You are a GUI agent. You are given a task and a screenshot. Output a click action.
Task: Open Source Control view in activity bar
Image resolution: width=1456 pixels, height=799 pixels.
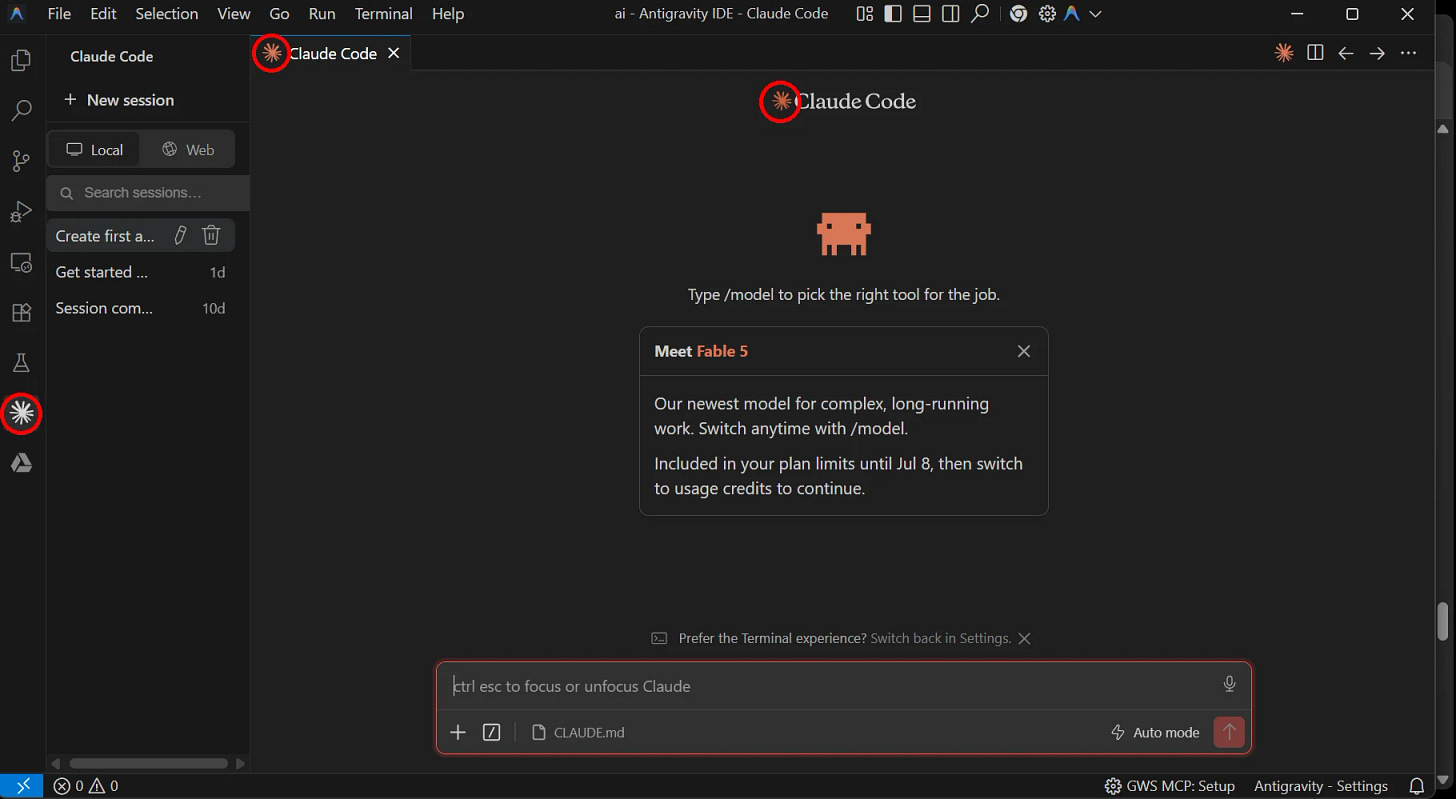coord(21,160)
